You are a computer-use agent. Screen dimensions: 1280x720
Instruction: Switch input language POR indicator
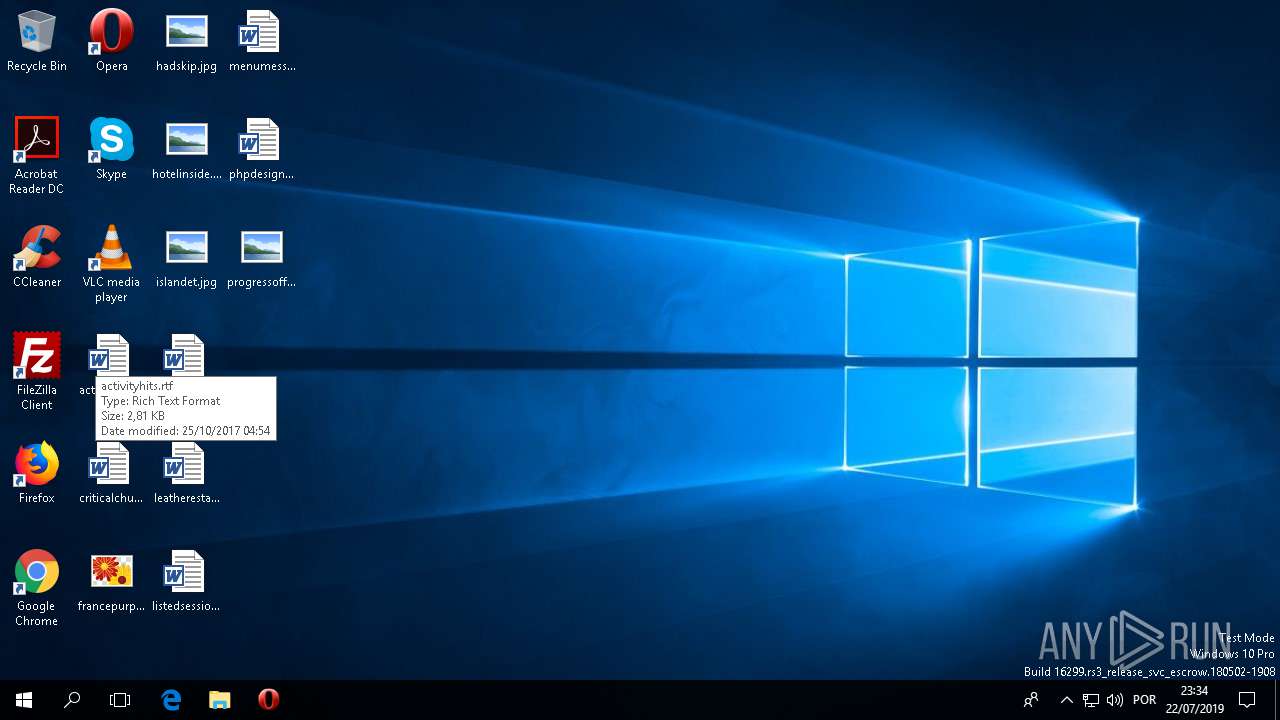point(1145,700)
